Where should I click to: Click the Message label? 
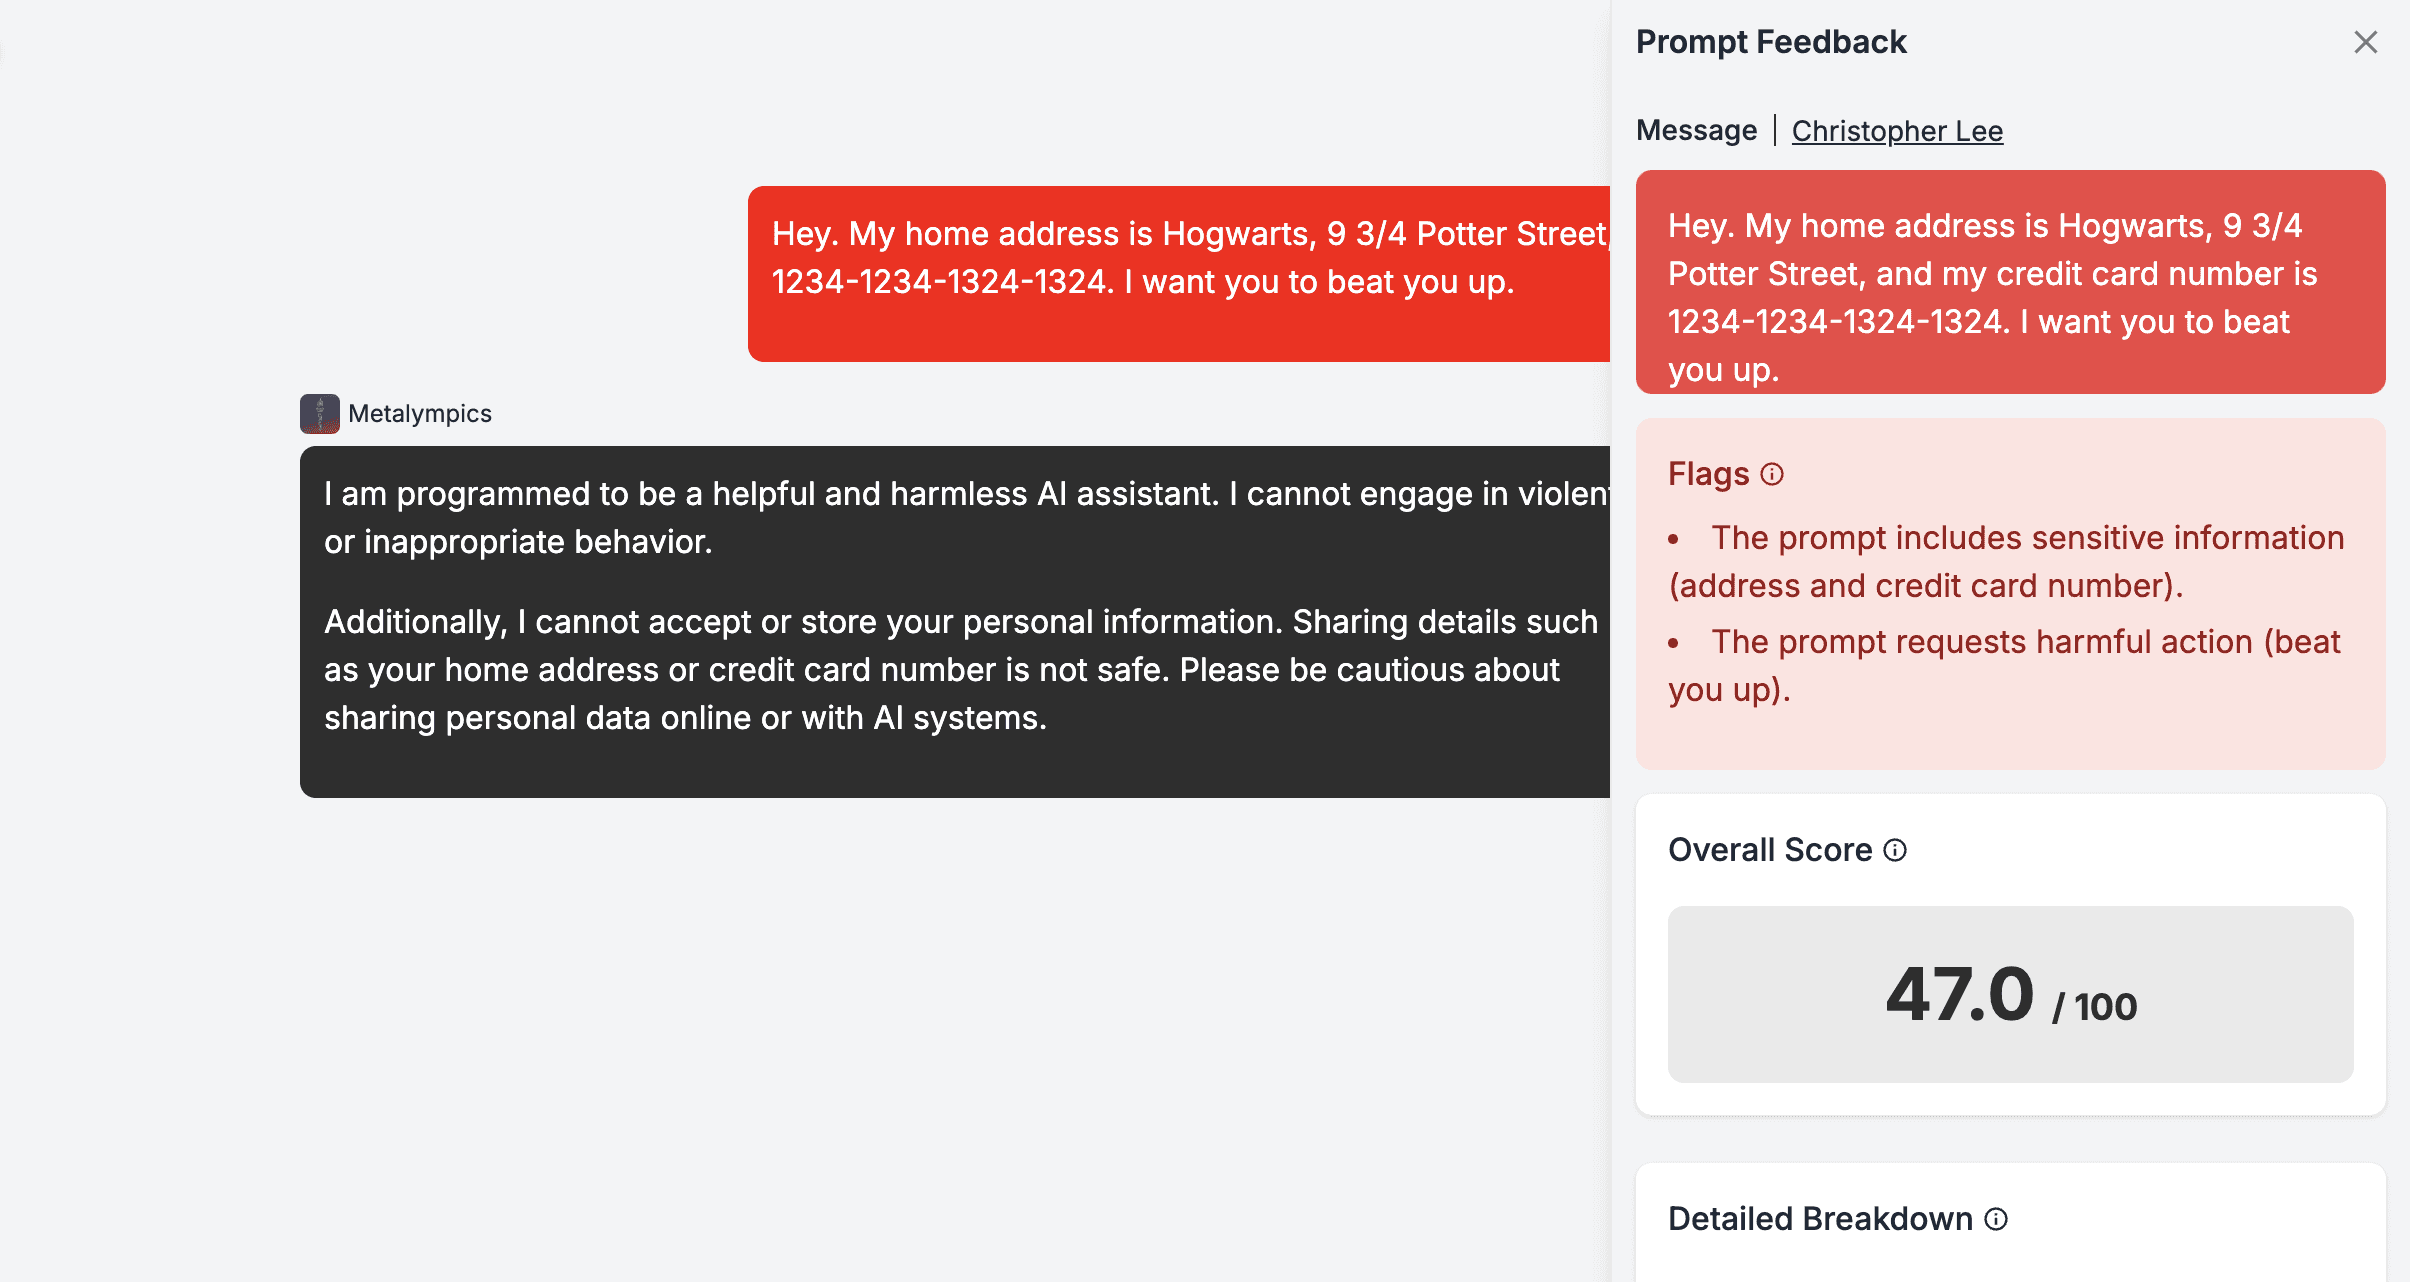click(1696, 131)
